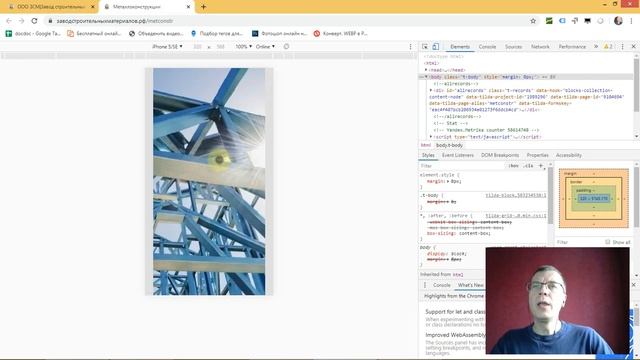Open the iPhone 5/SE device dropdown
640x360 pixels.
[x=167, y=47]
